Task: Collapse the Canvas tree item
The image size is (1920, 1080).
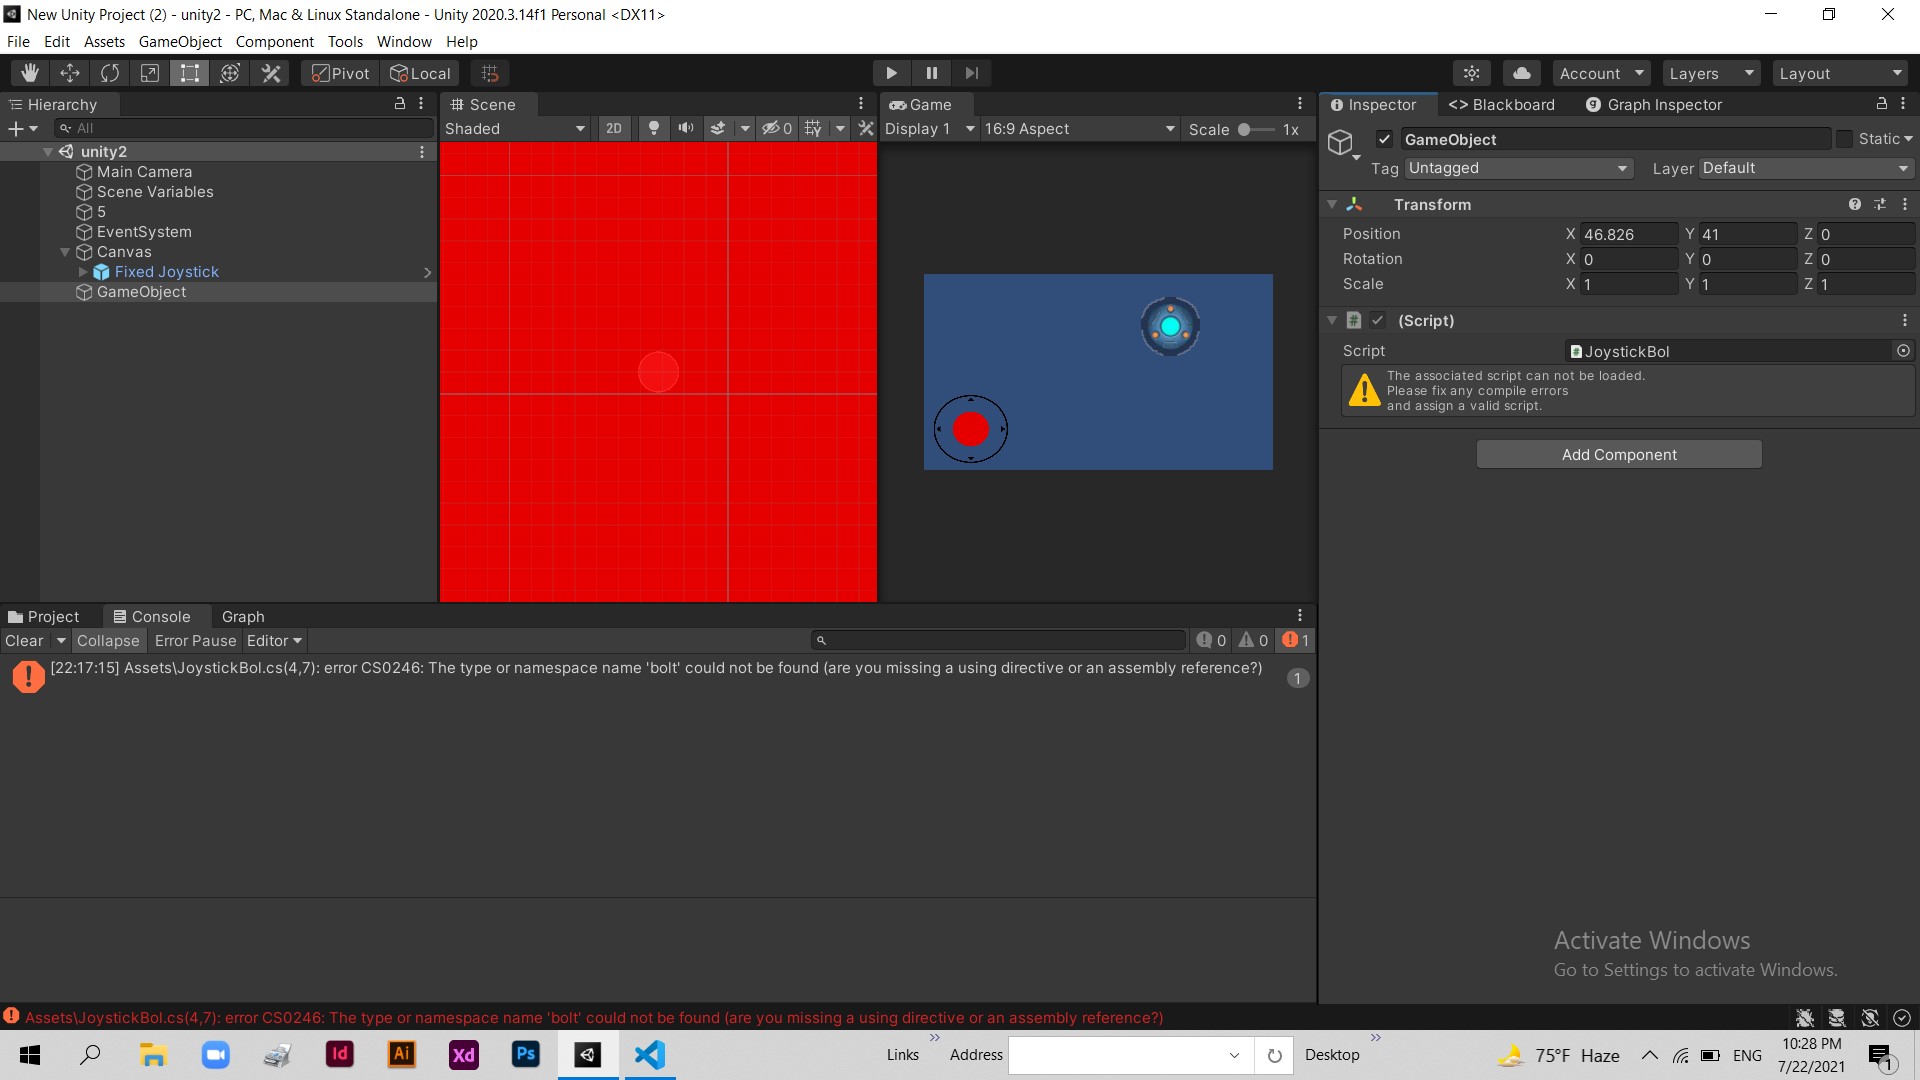Action: pos(65,252)
